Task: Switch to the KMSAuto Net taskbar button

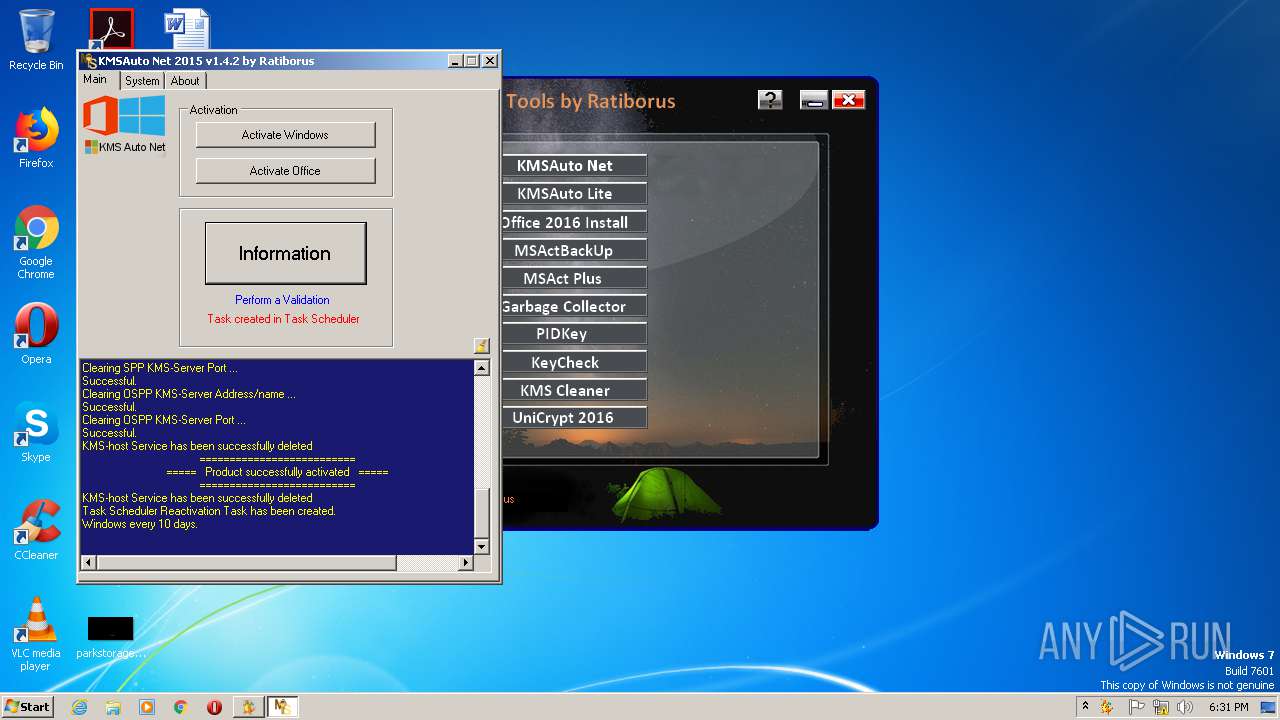Action: 282,707
